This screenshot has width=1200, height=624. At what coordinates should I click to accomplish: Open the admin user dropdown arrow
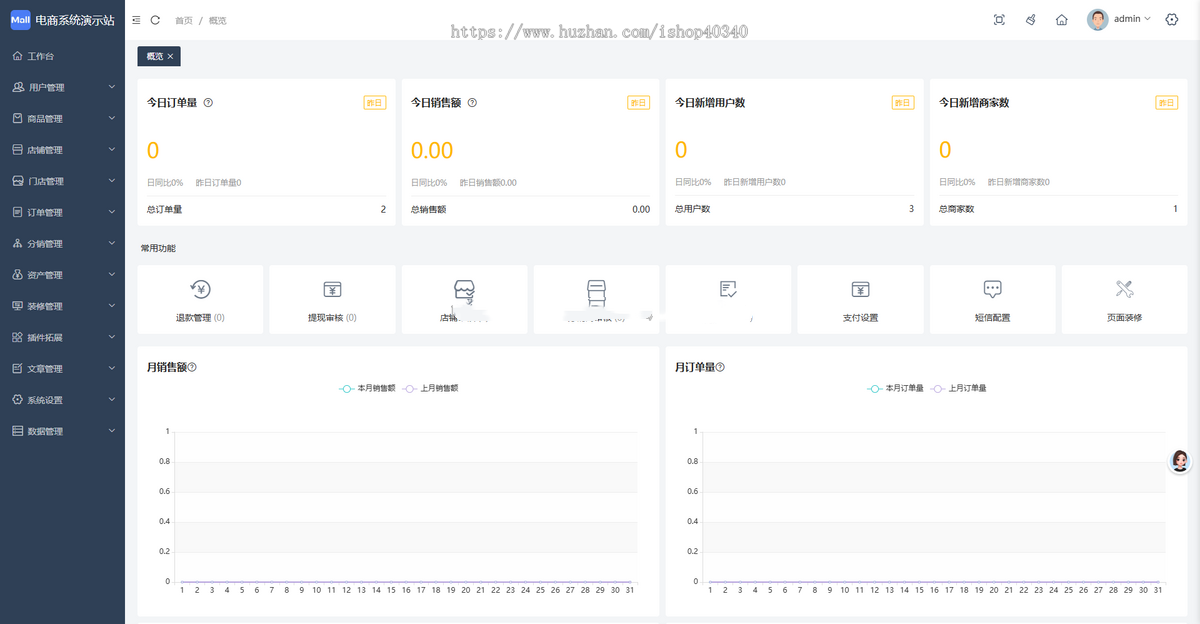click(1147, 19)
